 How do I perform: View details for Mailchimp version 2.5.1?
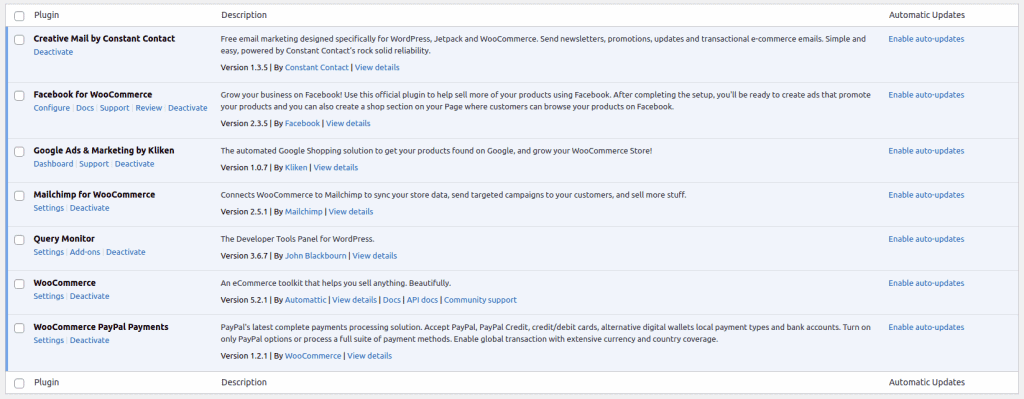[x=351, y=212]
